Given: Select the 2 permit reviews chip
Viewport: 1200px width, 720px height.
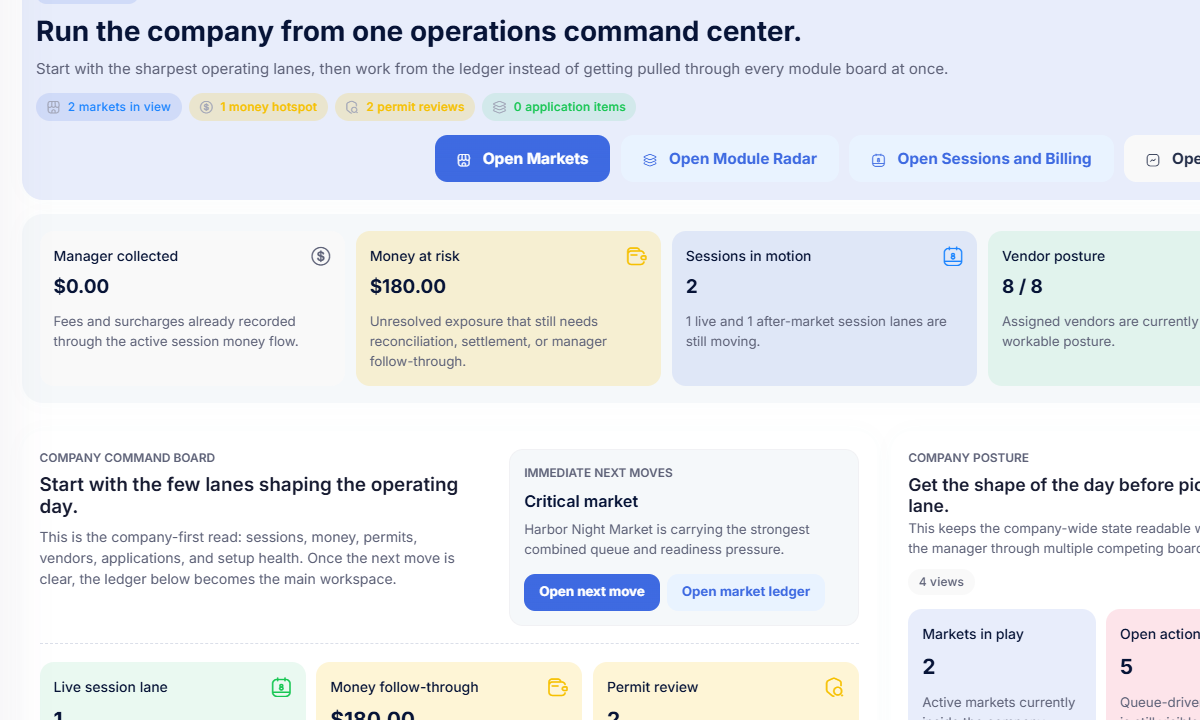Looking at the screenshot, I should point(405,107).
